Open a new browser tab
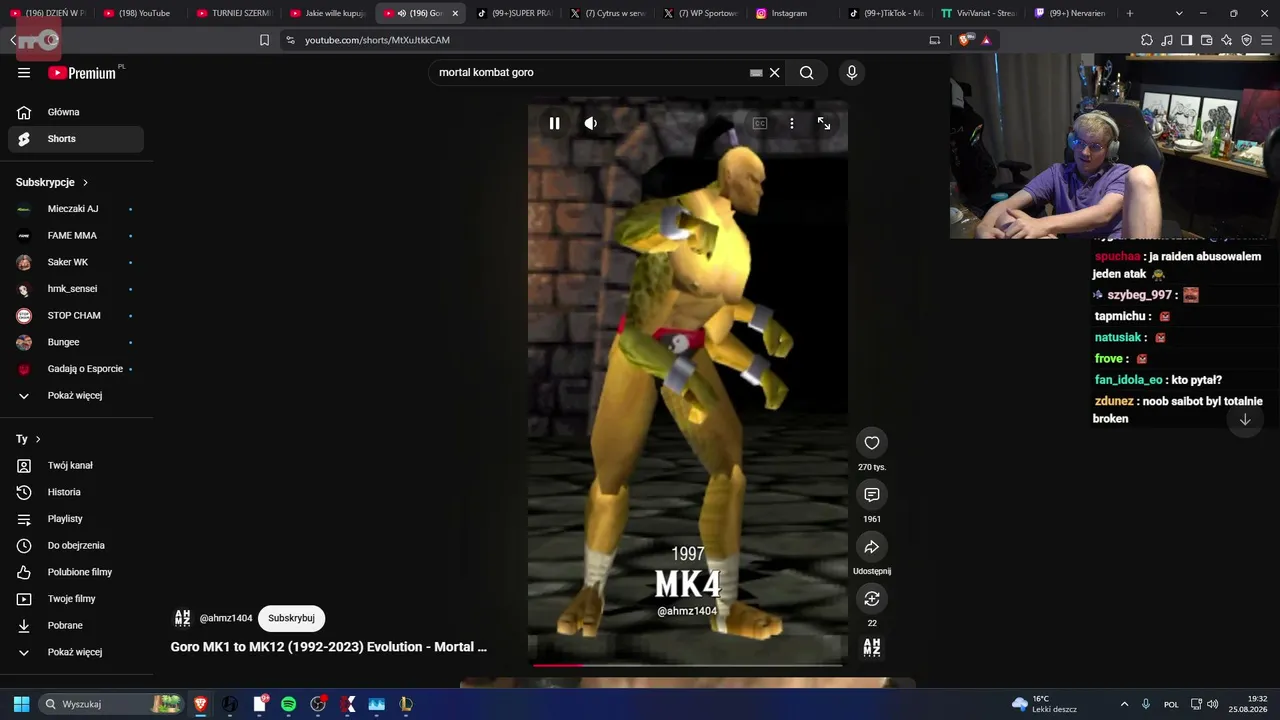 coord(1130,13)
